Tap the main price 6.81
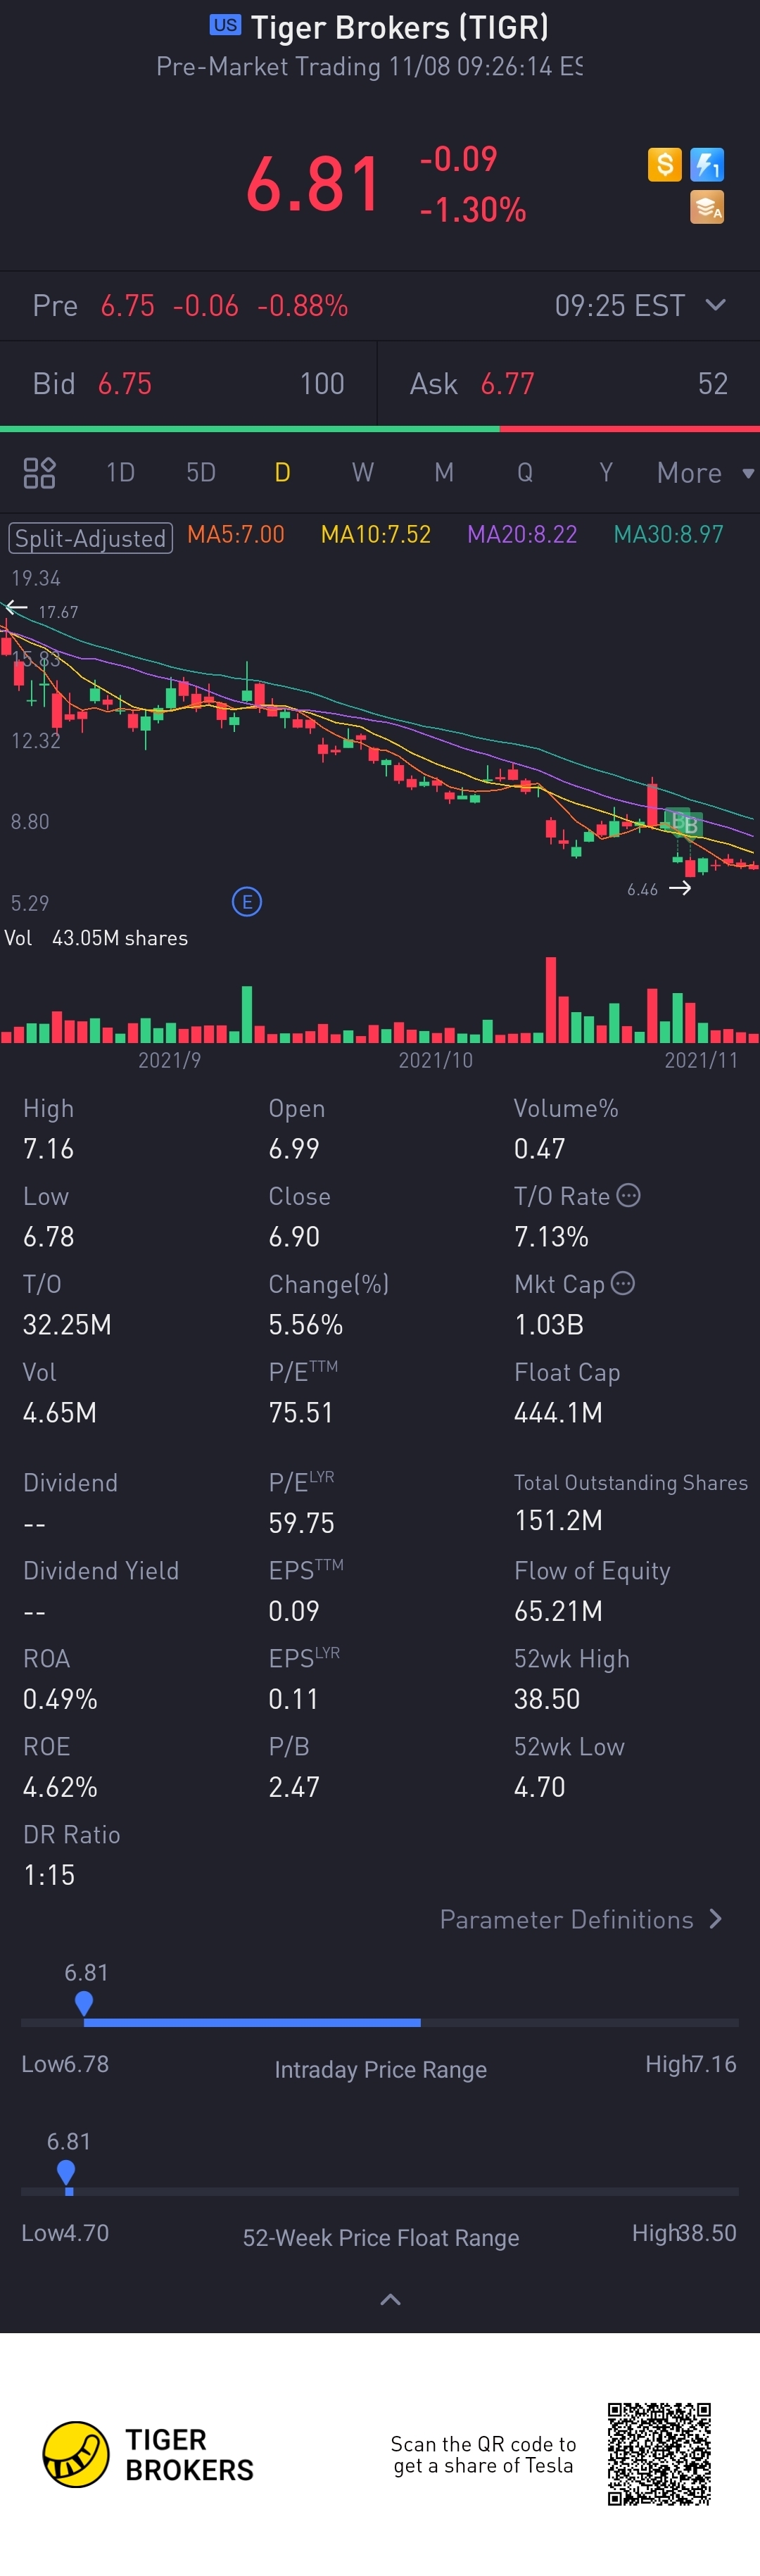Image resolution: width=760 pixels, height=2576 pixels. pyautogui.click(x=314, y=185)
